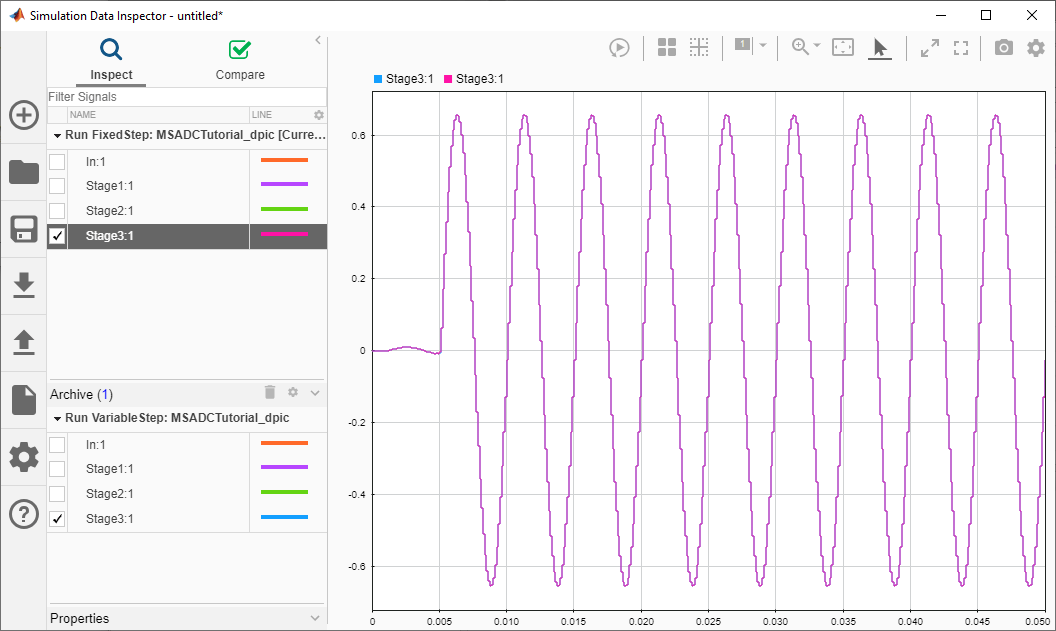Open session with folder sidebar icon

click(24, 172)
